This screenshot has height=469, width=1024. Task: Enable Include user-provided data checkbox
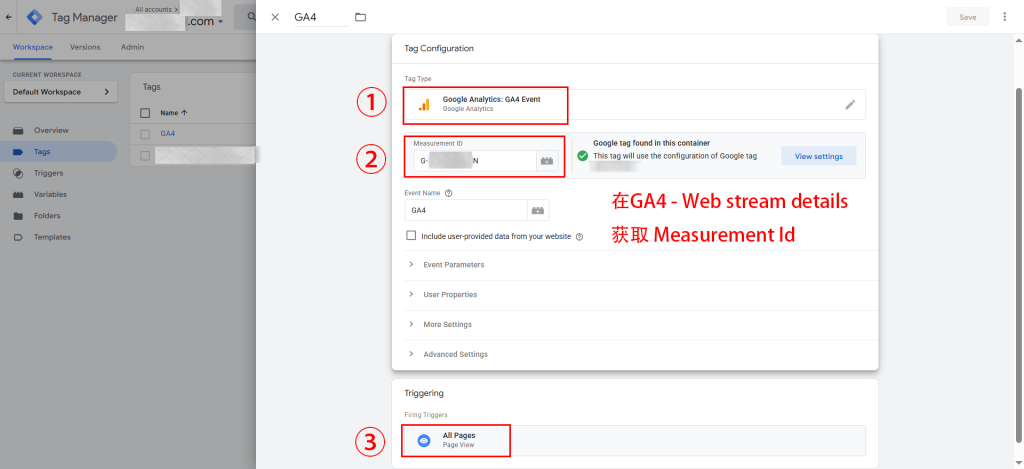(x=411, y=236)
